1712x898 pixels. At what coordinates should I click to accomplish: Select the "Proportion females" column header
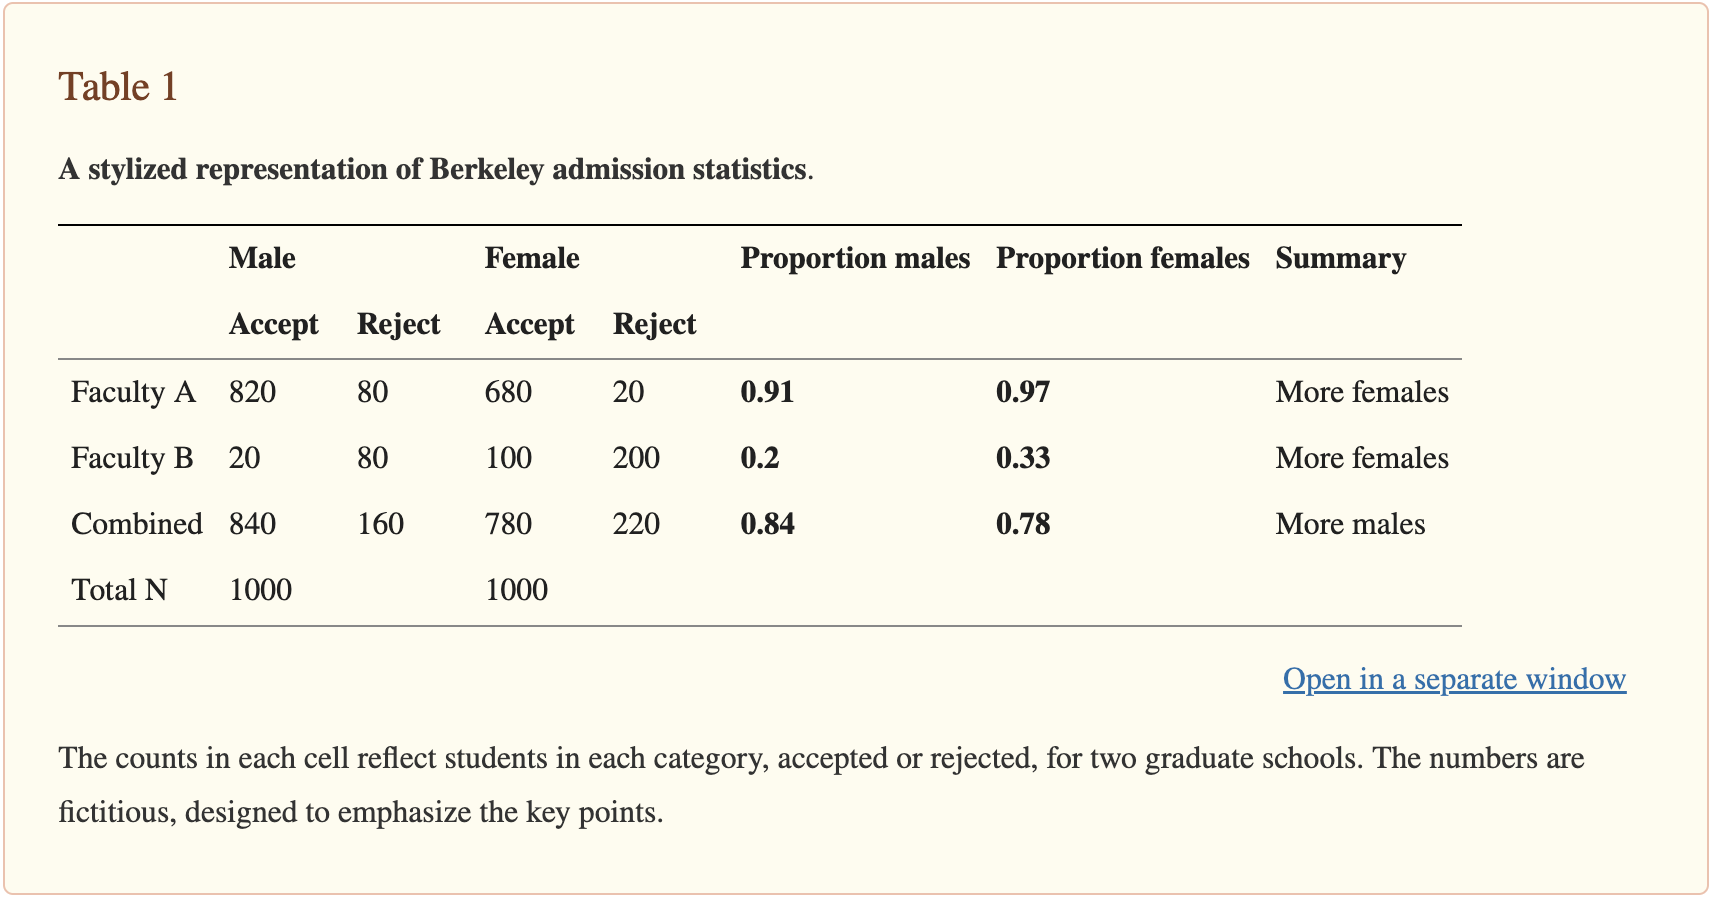pos(1122,259)
